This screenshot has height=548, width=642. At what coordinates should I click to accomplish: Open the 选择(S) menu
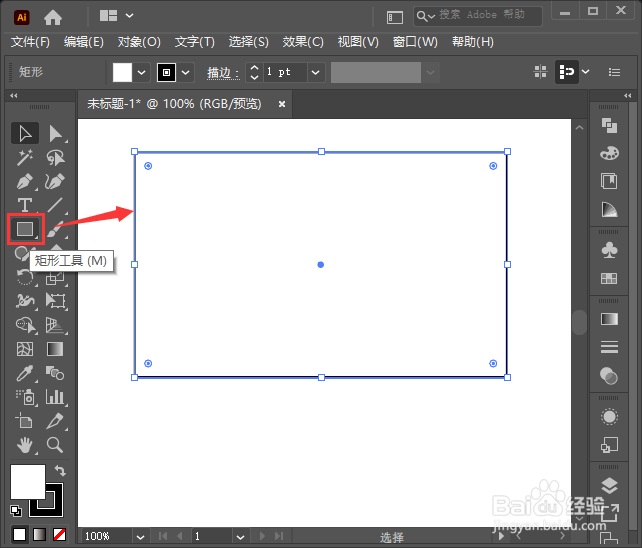pos(249,42)
